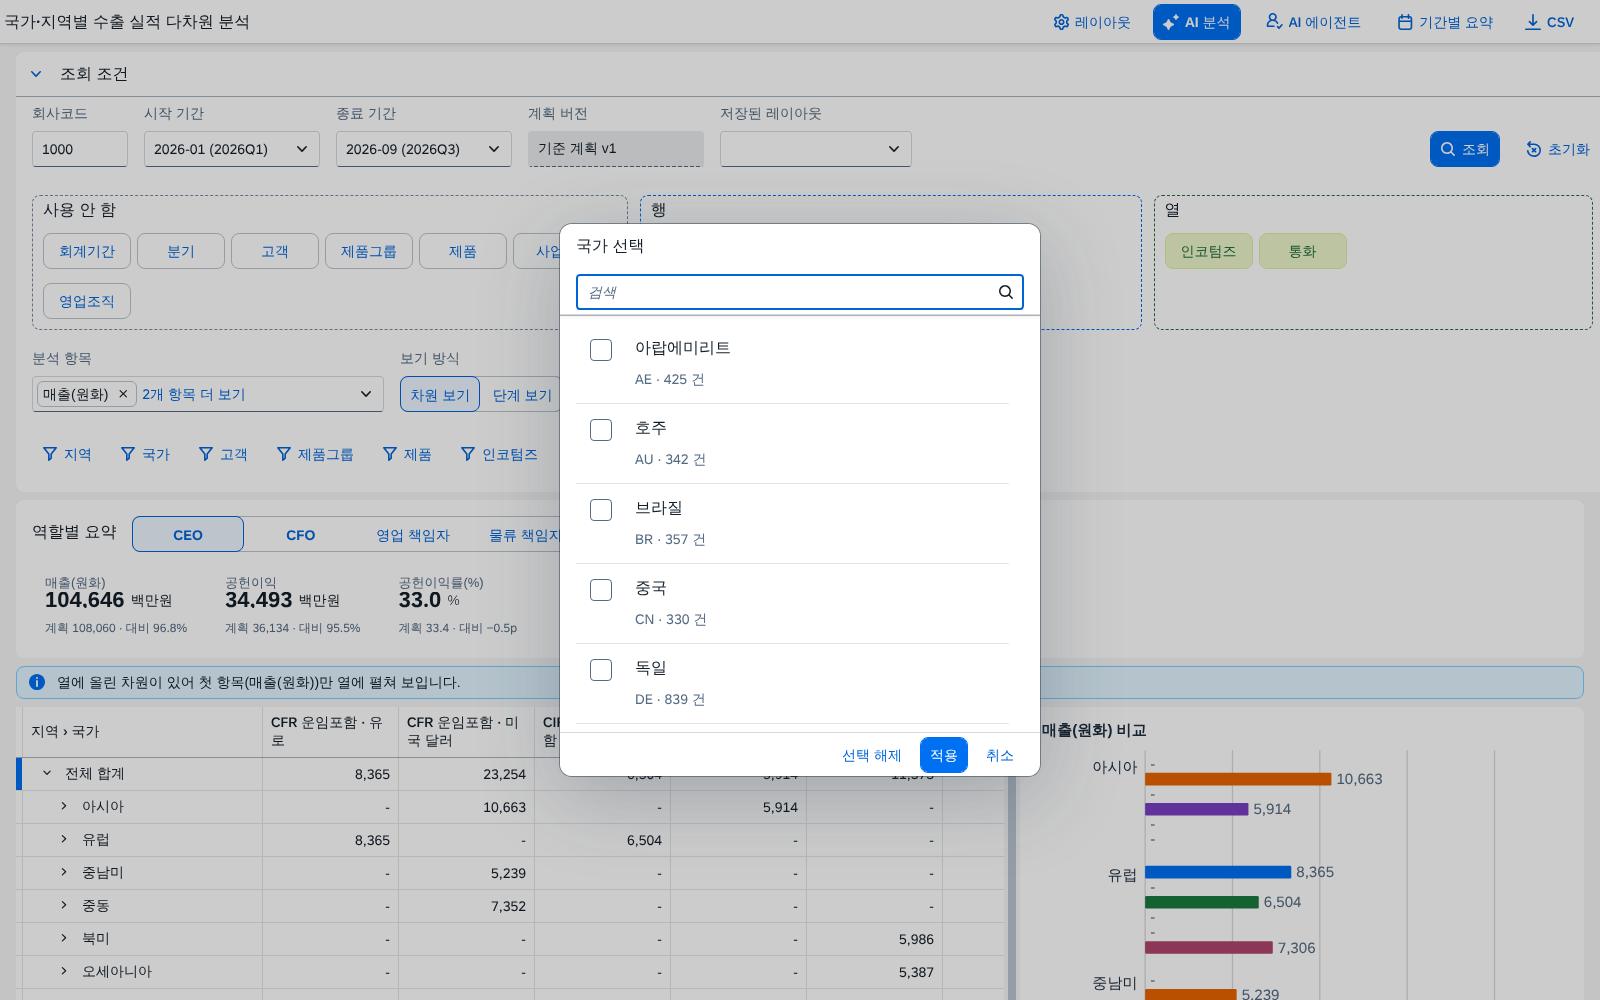Open the 제품그룹 filter funnel
Image resolution: width=1600 pixels, height=1000 pixels.
tap(315, 454)
